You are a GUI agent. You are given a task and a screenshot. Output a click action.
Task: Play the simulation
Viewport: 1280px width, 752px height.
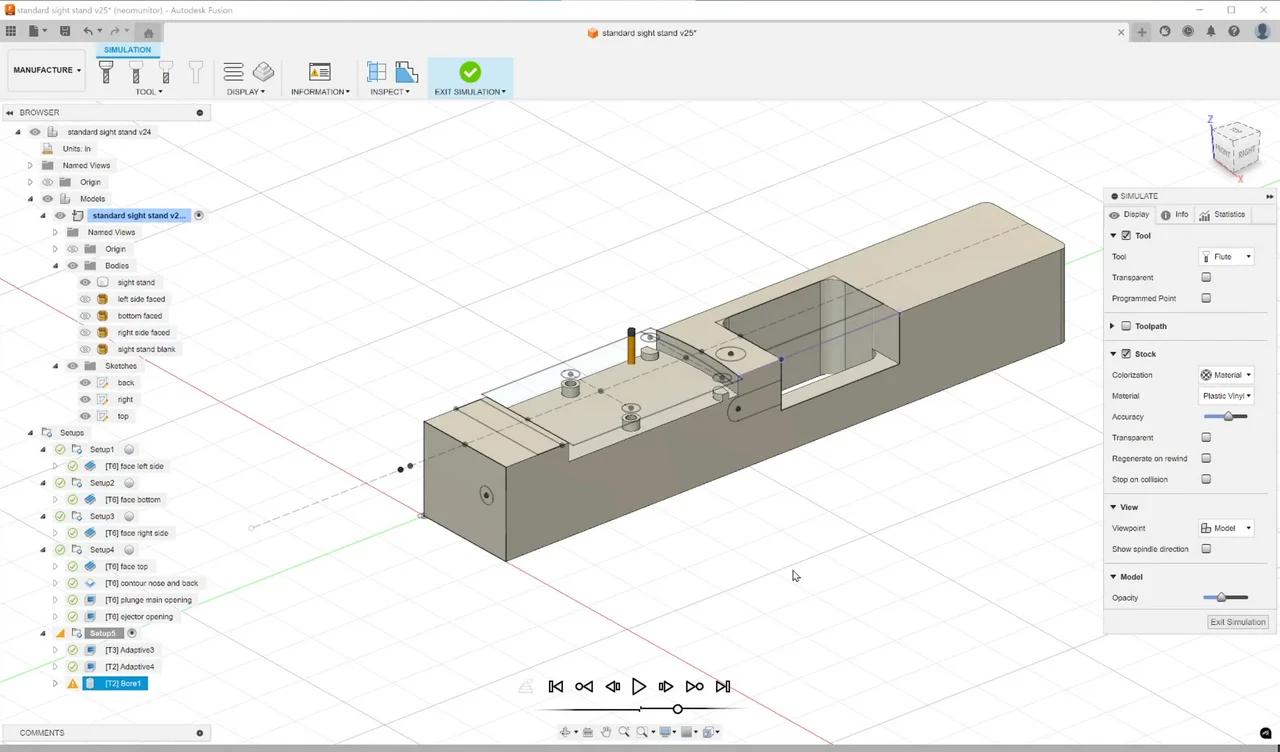coord(639,686)
